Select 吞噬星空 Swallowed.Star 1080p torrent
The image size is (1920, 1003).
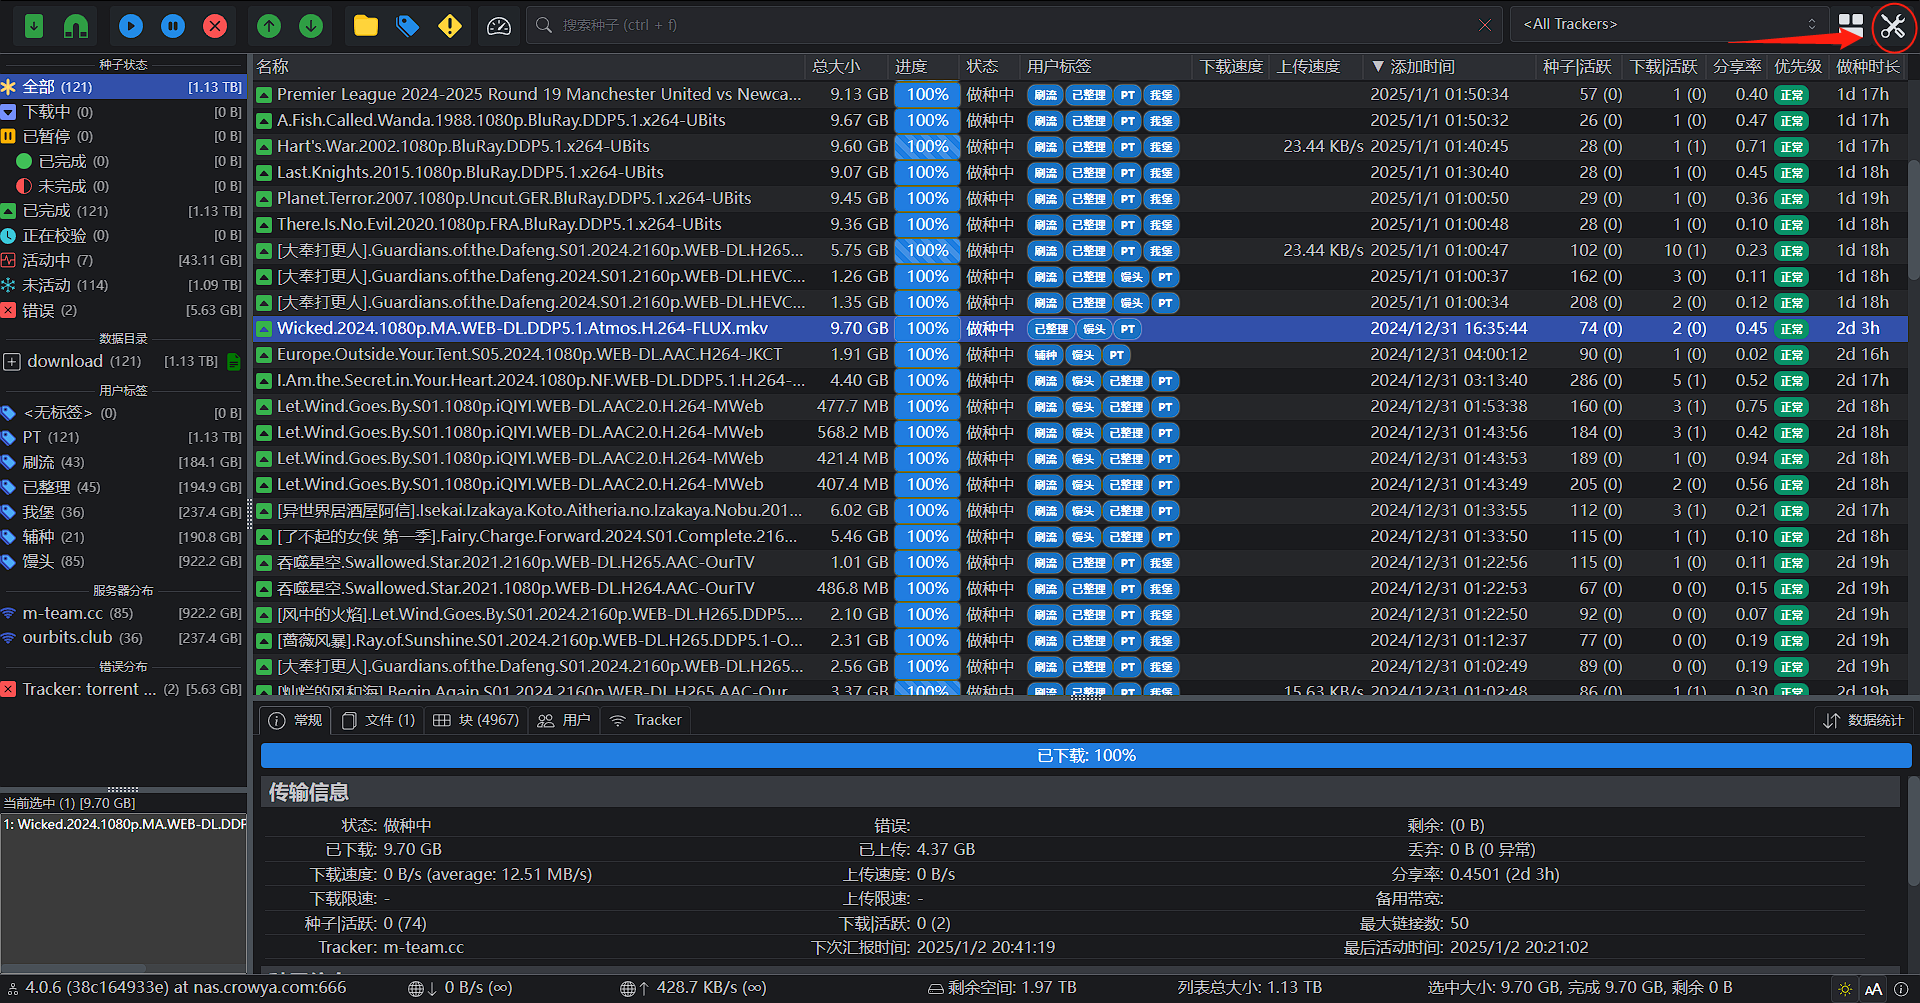[1080, 589]
